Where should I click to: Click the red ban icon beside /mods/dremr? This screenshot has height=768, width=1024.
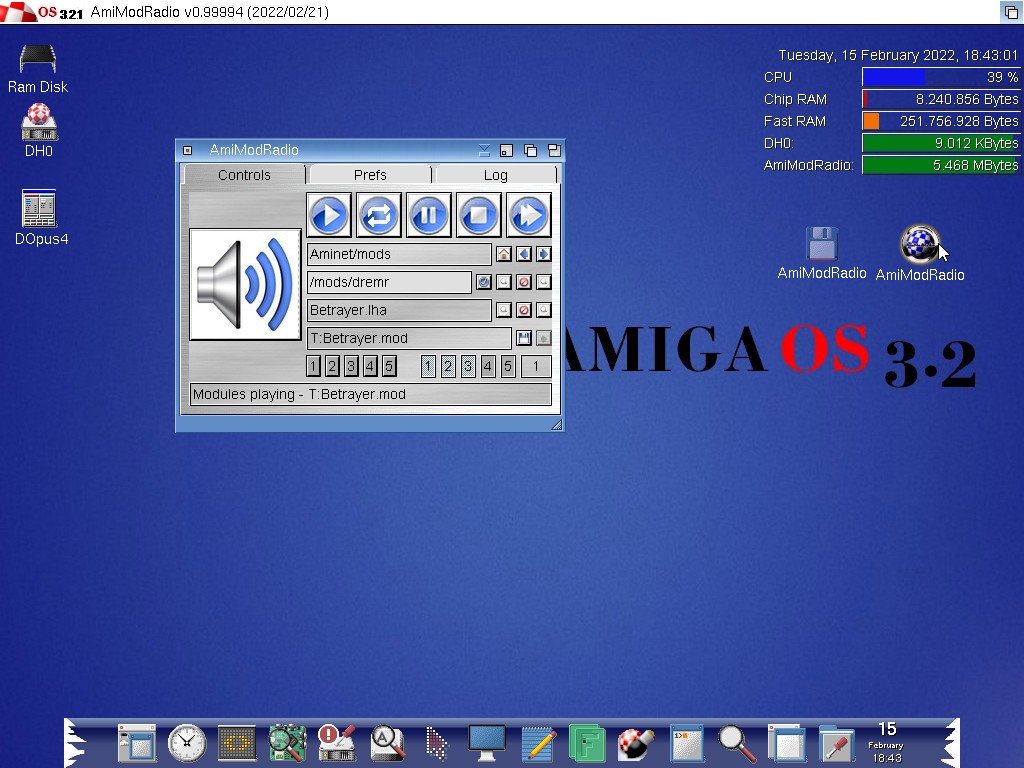click(x=524, y=282)
